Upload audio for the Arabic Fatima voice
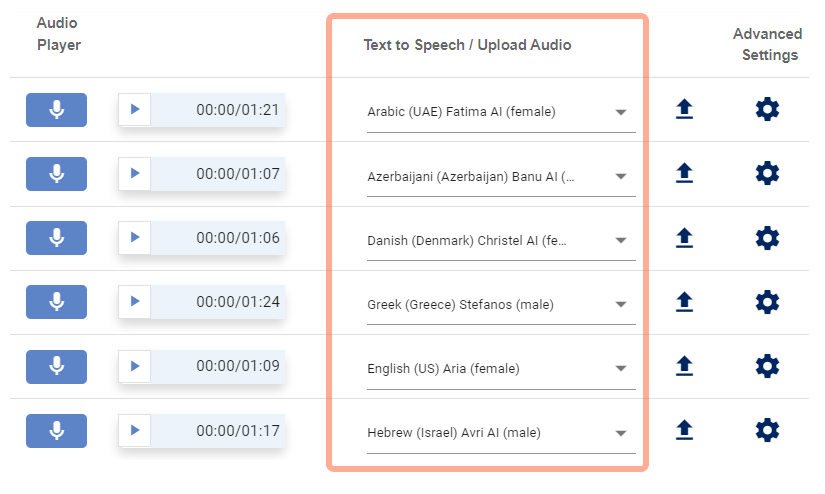825x494 pixels. coord(684,109)
